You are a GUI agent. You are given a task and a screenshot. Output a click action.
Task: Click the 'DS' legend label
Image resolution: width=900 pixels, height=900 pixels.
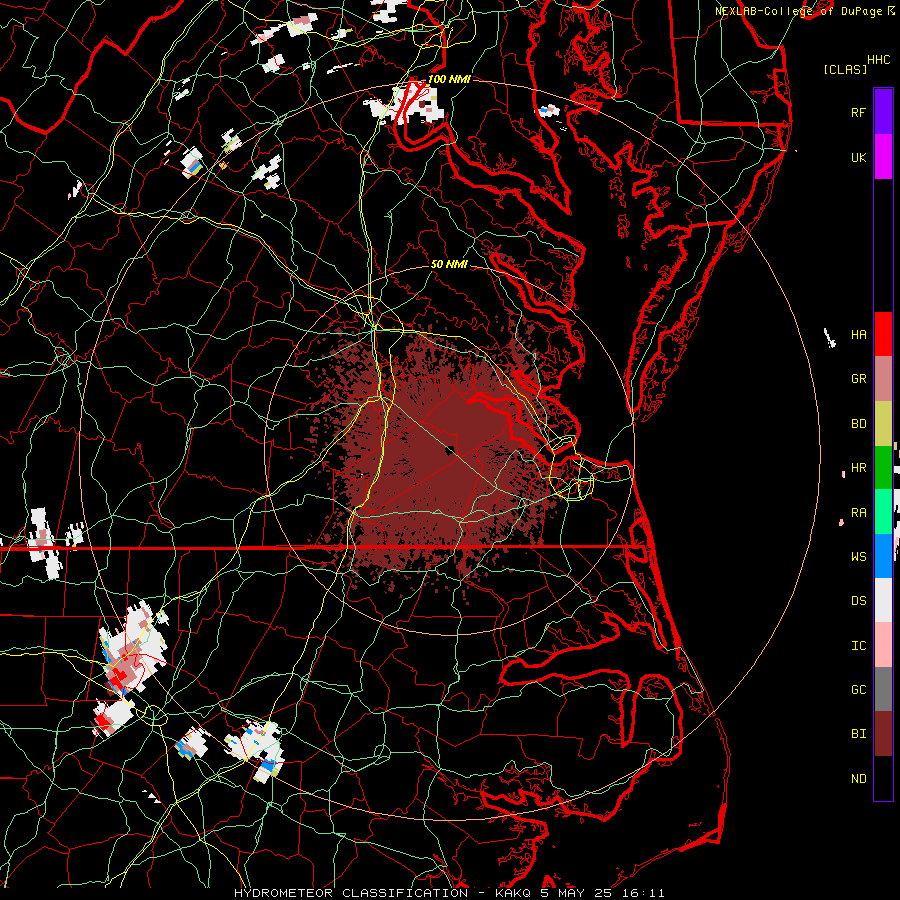pos(858,600)
